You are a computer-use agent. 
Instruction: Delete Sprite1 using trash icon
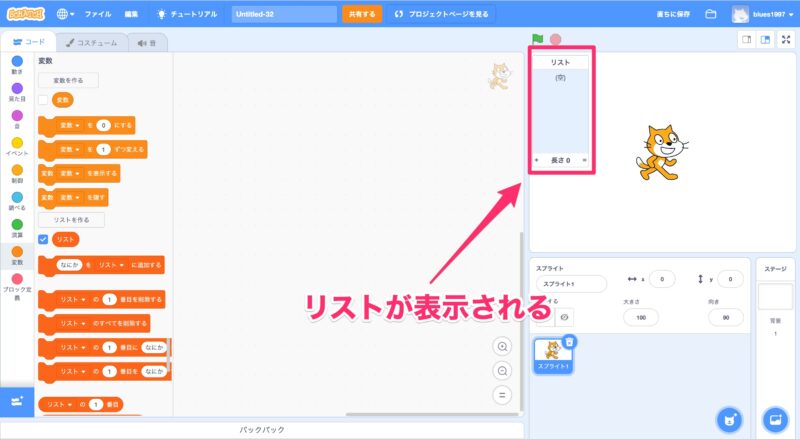(x=569, y=341)
